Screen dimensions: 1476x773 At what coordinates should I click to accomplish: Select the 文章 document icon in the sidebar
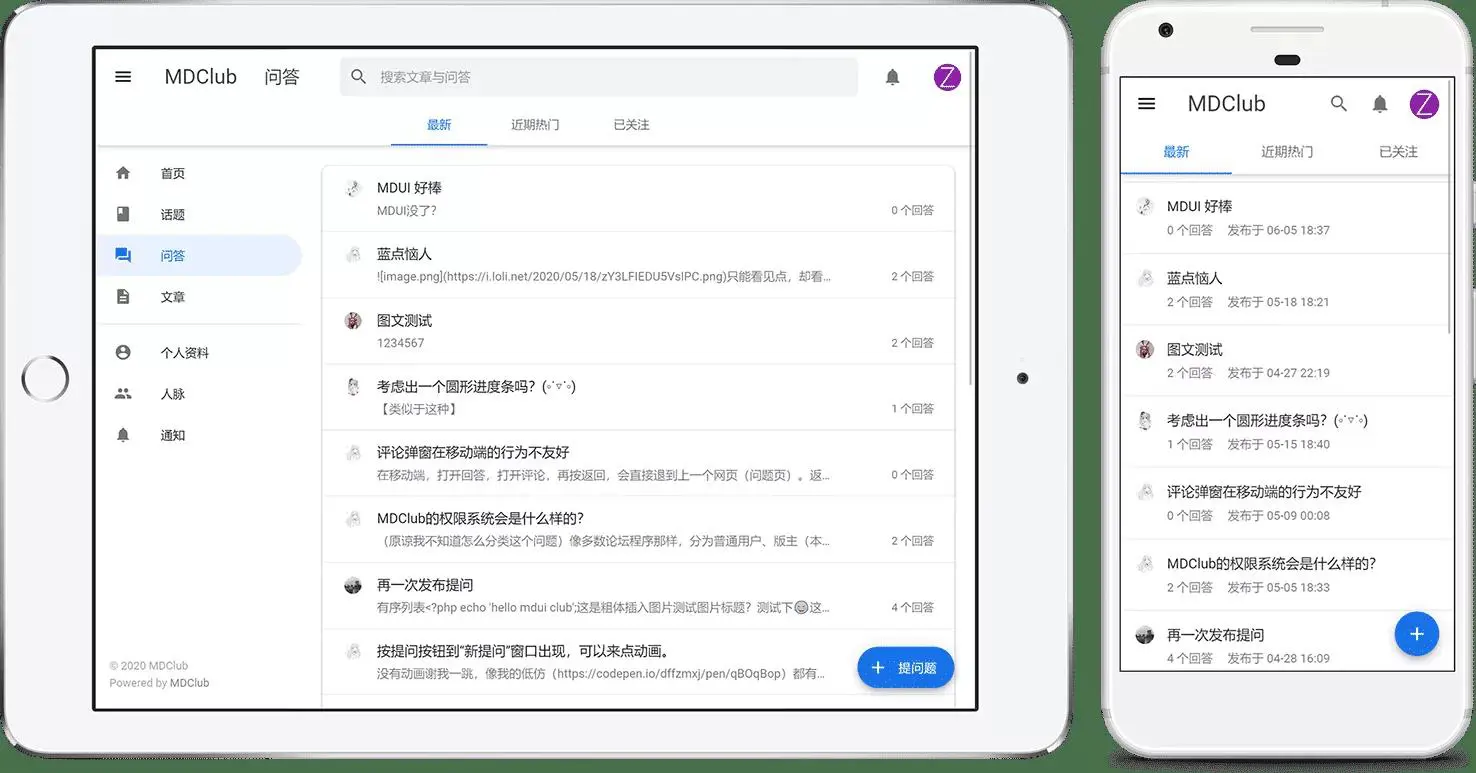[122, 296]
